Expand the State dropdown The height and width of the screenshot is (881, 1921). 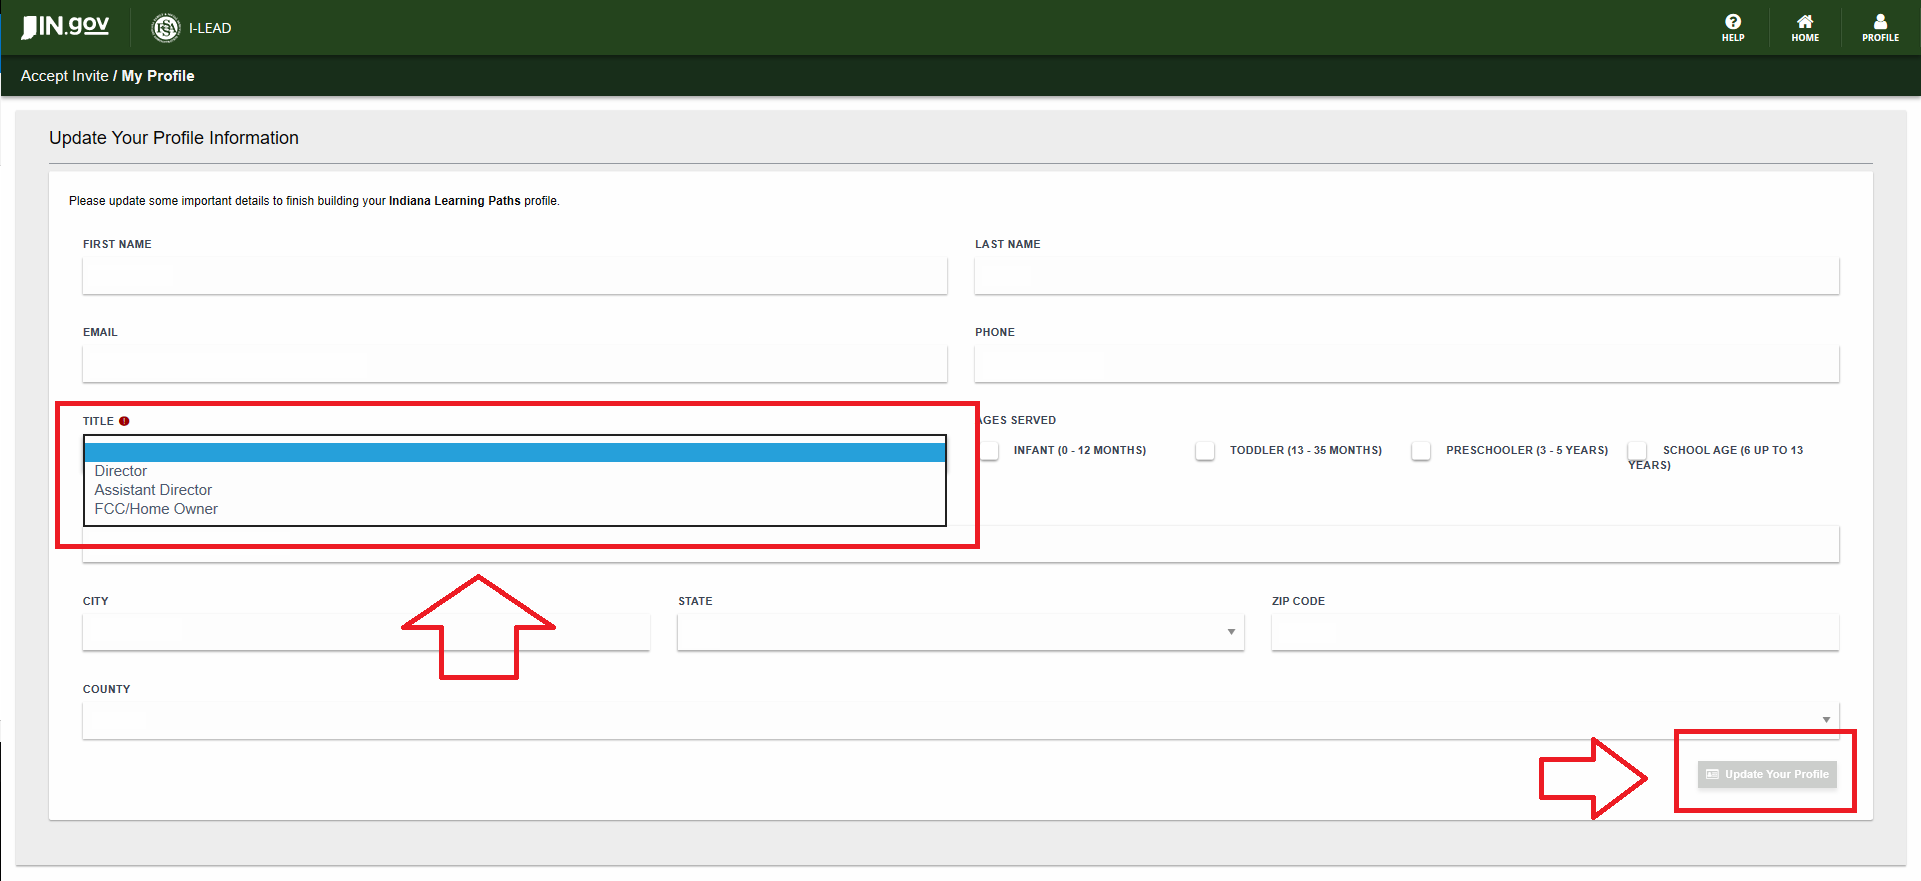pos(960,632)
